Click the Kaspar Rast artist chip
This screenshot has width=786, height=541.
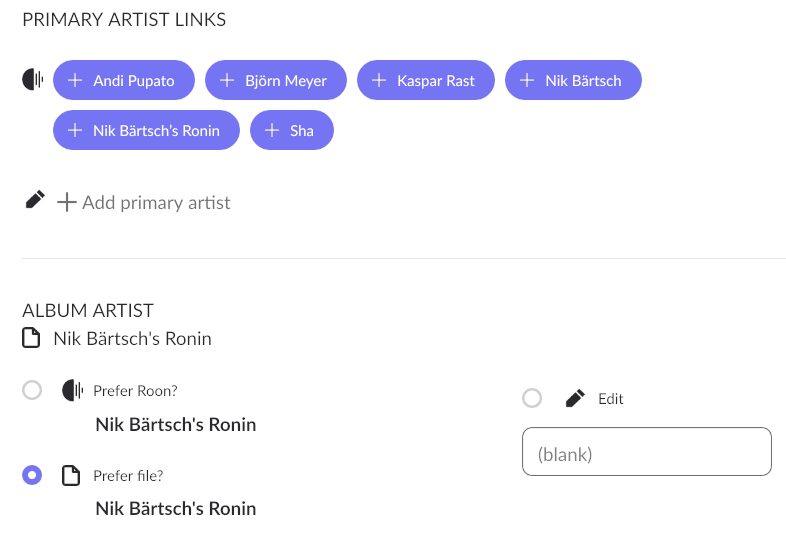coord(426,80)
